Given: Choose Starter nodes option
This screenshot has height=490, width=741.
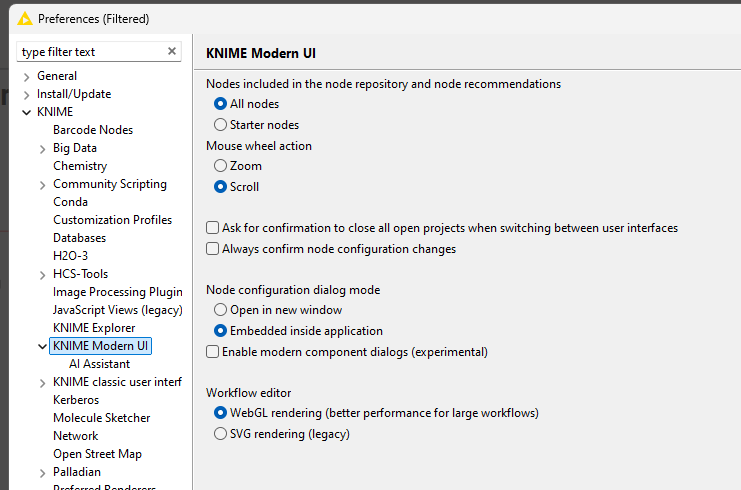Looking at the screenshot, I should tap(220, 125).
